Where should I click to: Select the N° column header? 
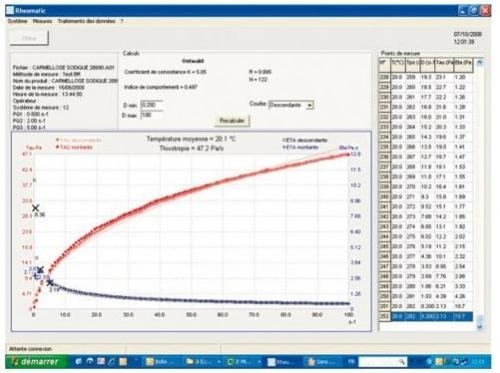coord(385,65)
